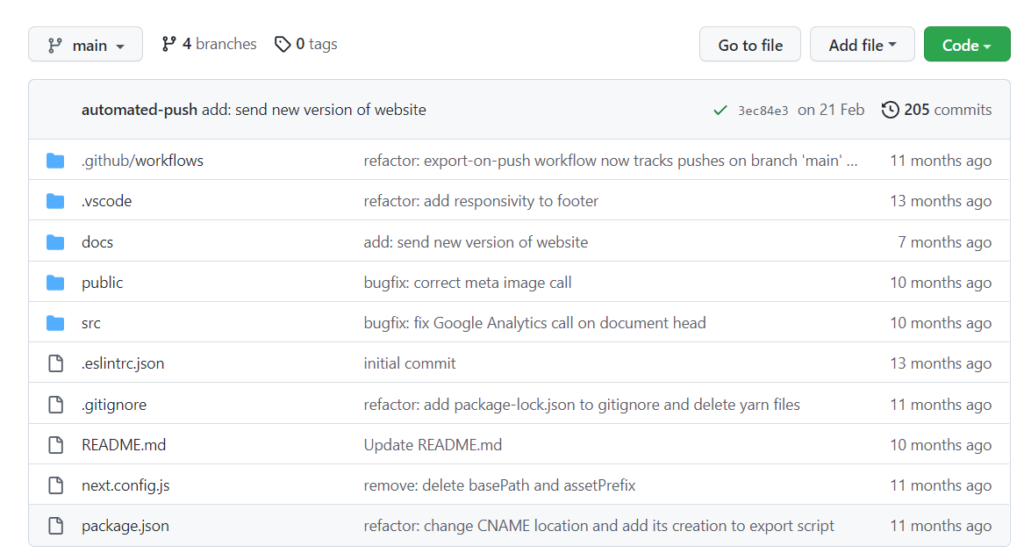Click the docs folder icon

(x=56, y=242)
